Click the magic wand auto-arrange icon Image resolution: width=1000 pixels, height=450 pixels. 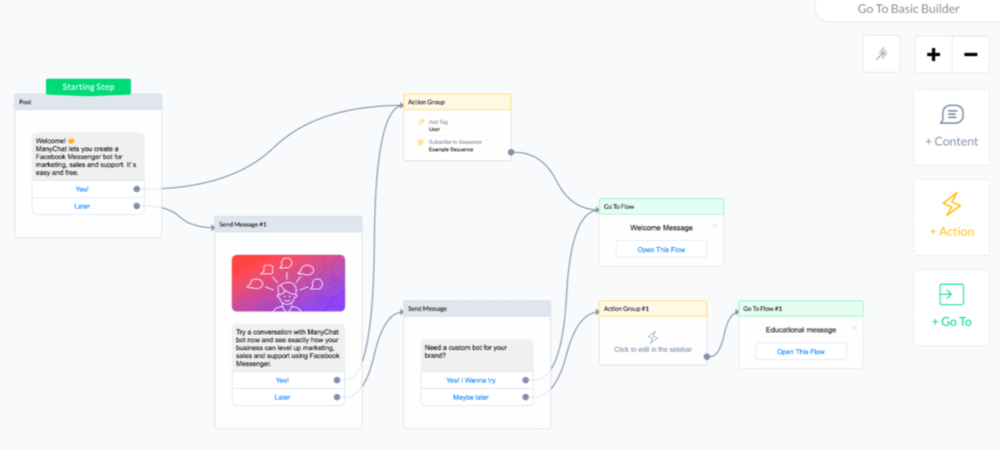(x=882, y=54)
